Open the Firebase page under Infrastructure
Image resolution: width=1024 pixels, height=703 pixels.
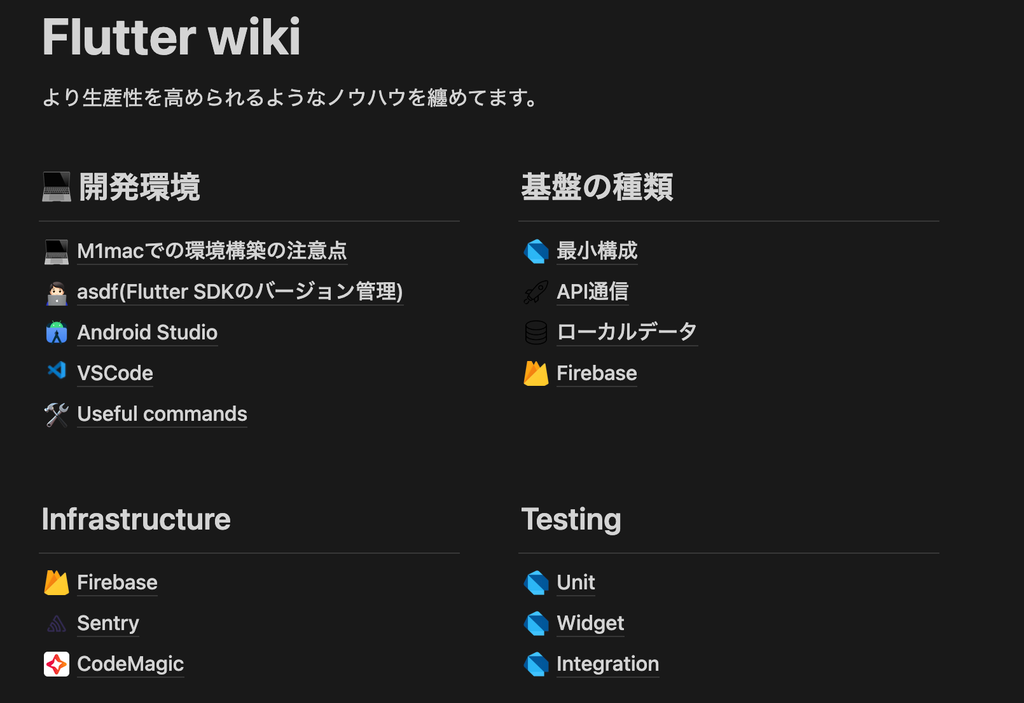coord(117,582)
